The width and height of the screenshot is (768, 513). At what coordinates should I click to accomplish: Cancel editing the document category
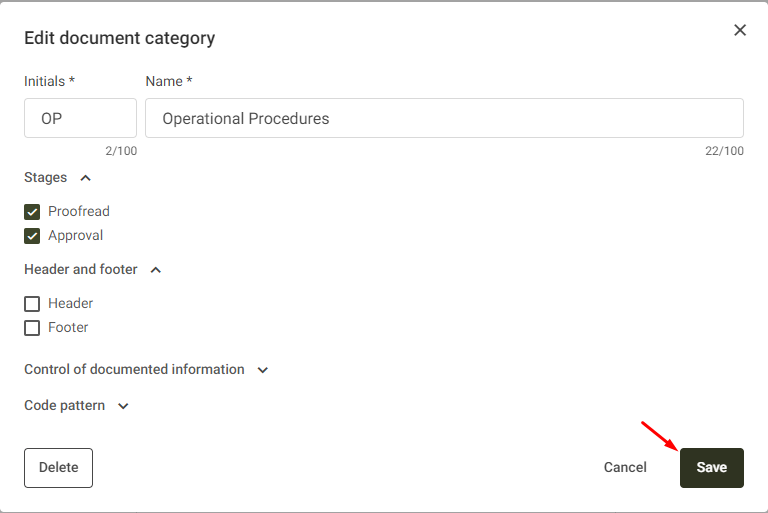[x=625, y=468]
